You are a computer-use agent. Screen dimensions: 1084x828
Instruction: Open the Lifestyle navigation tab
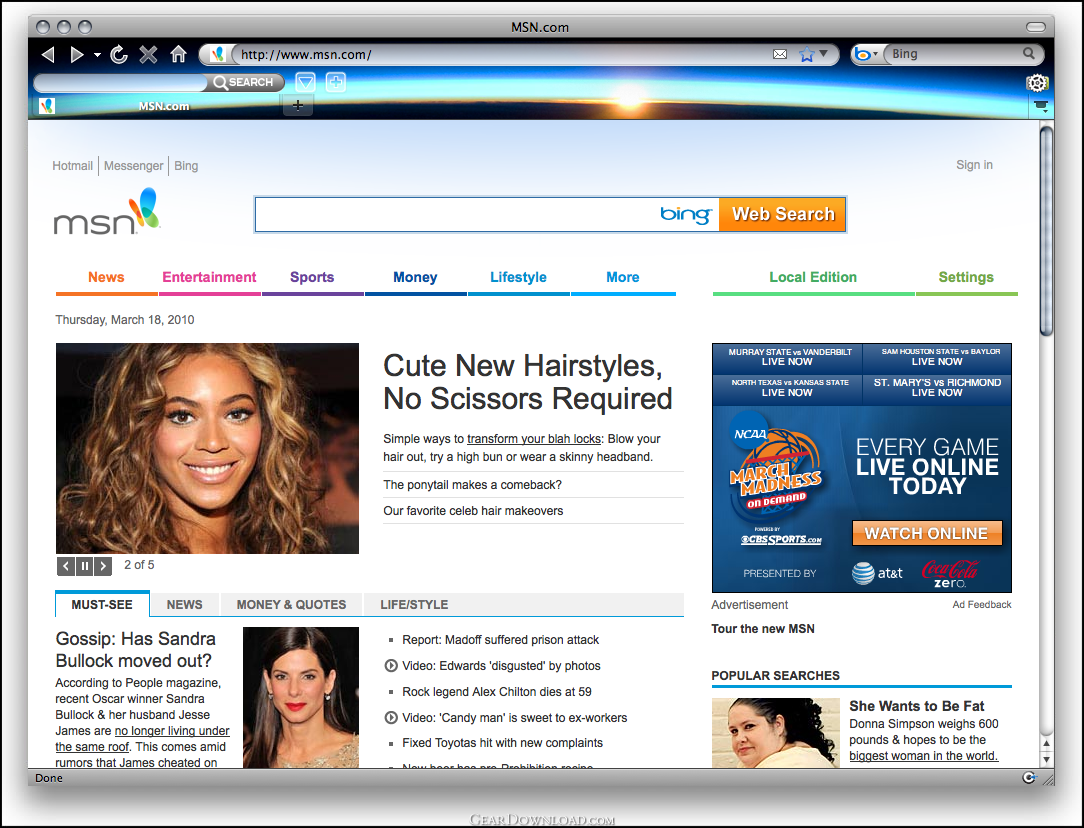click(x=518, y=277)
